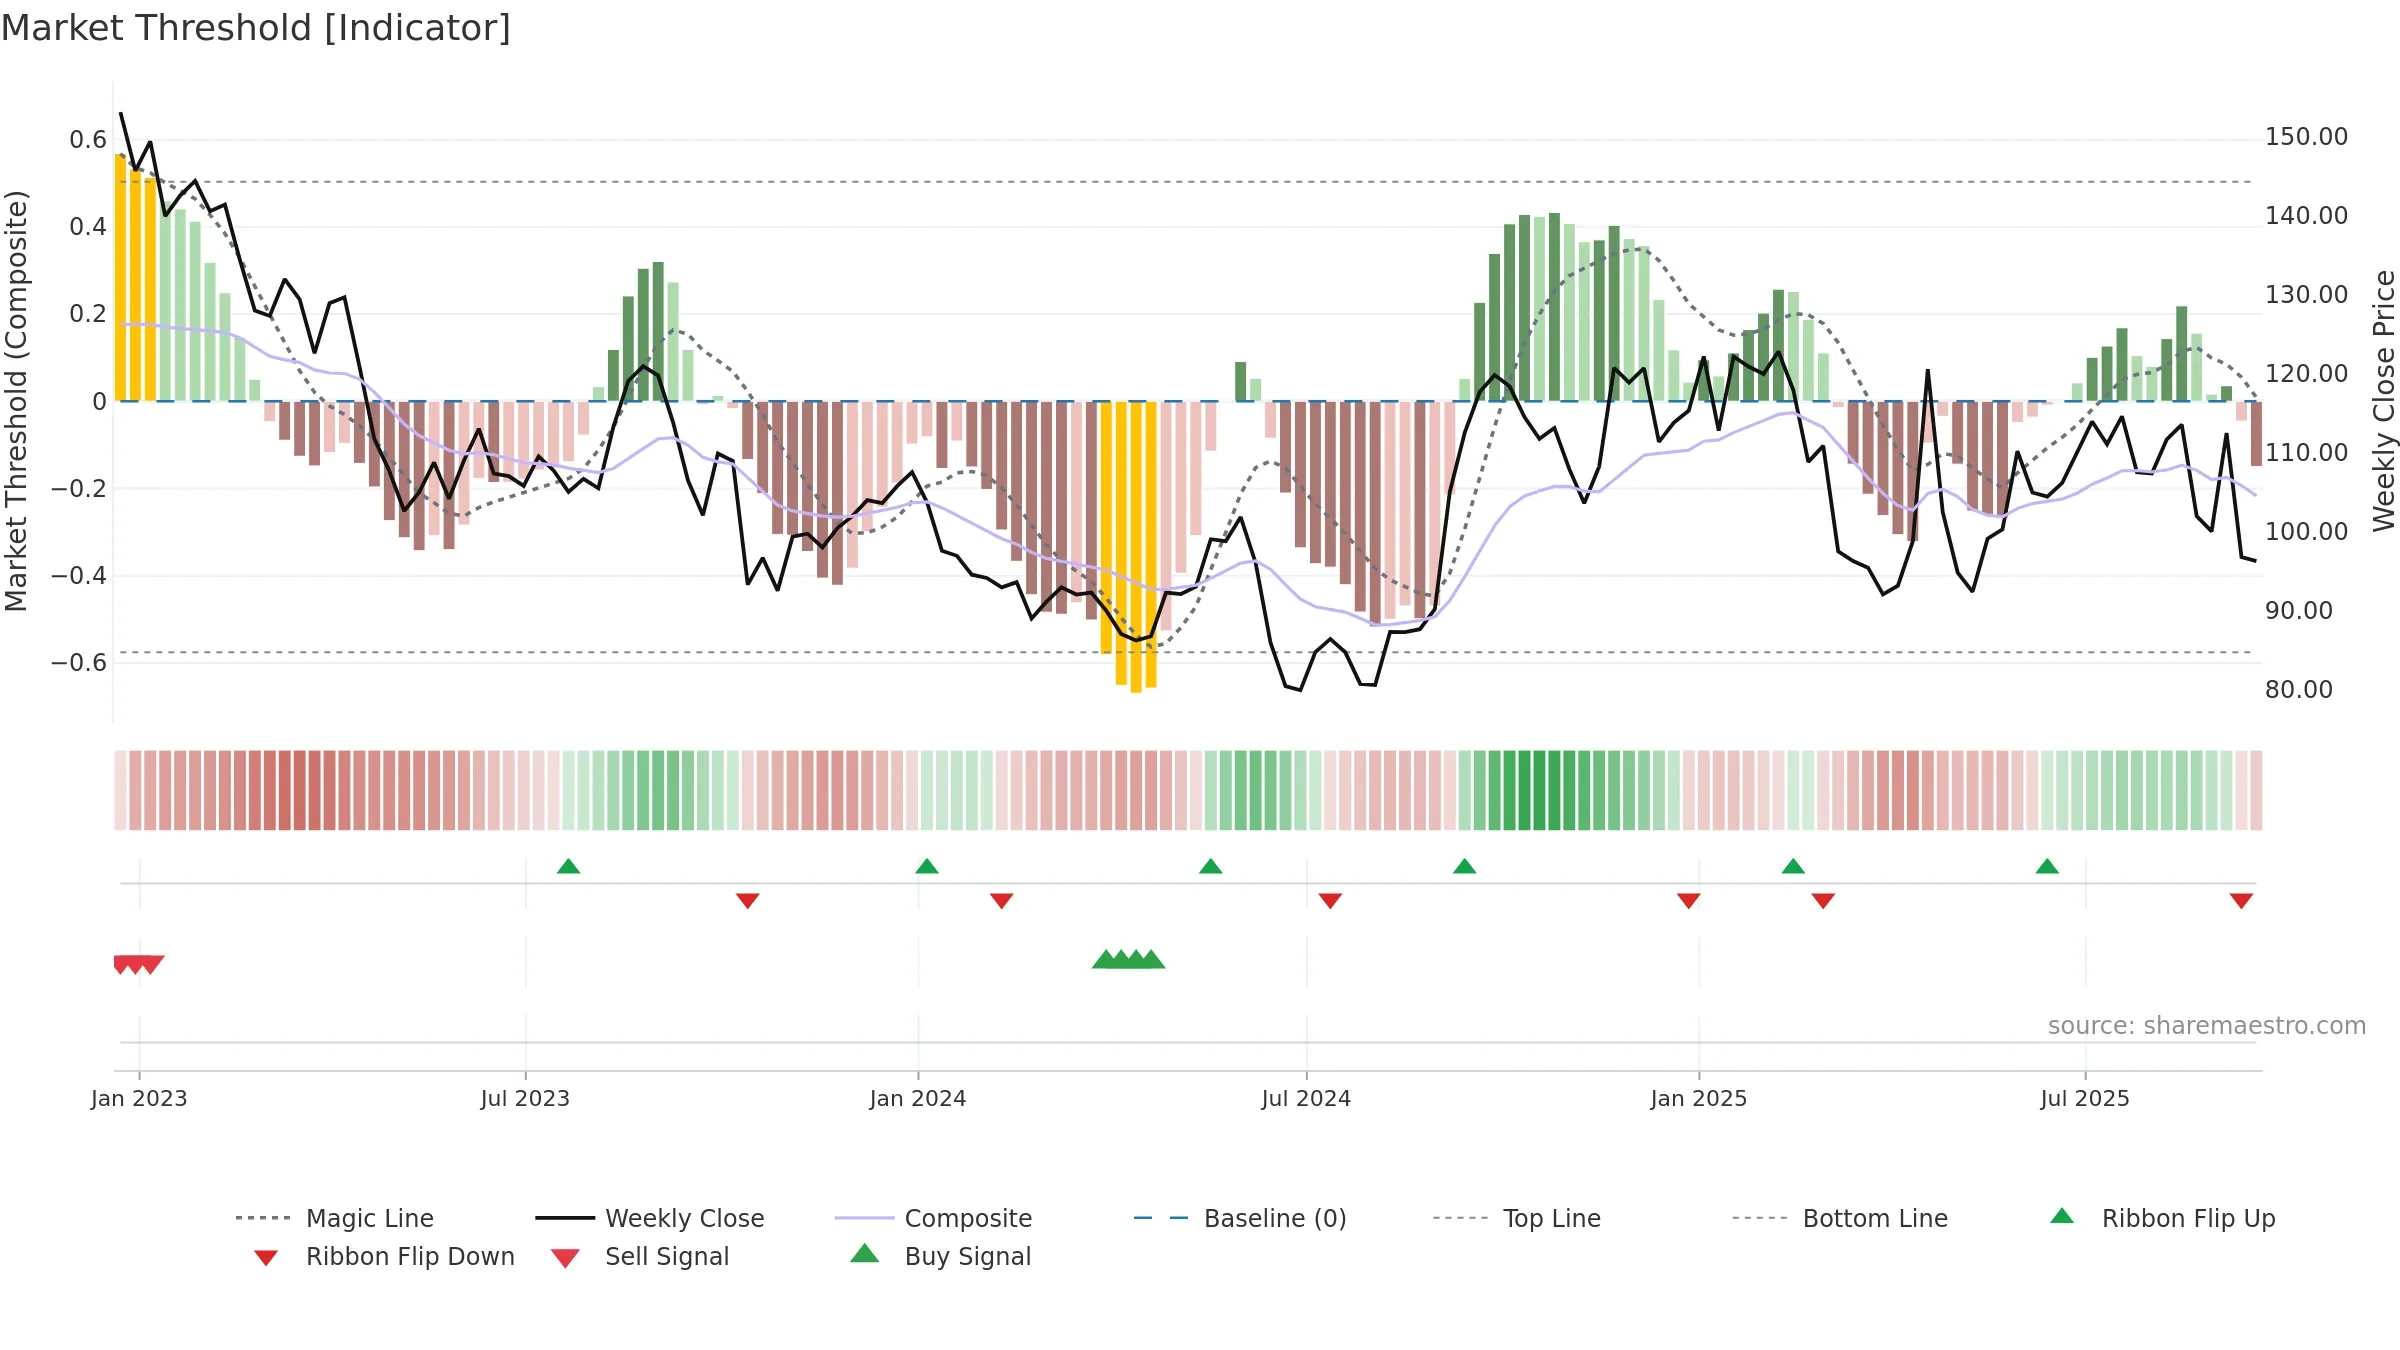
Task: Click the darkest green ribbon segment near Oct 2024
Action: 1525,790
